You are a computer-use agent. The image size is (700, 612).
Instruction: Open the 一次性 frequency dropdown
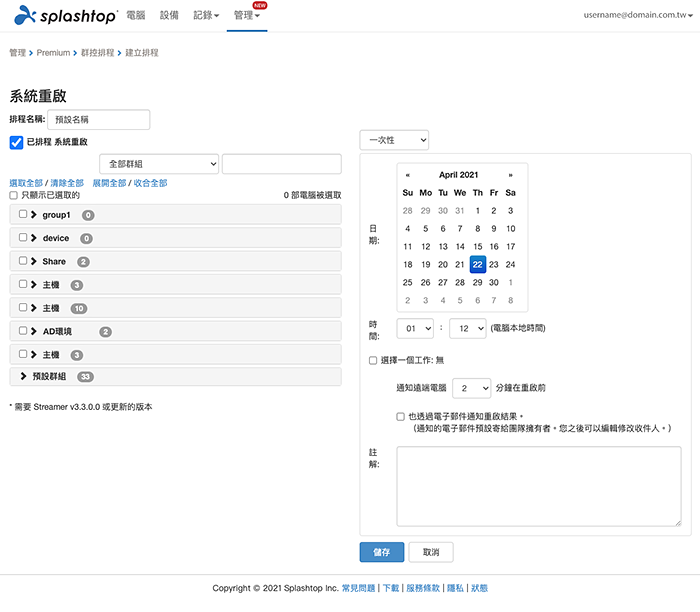394,140
